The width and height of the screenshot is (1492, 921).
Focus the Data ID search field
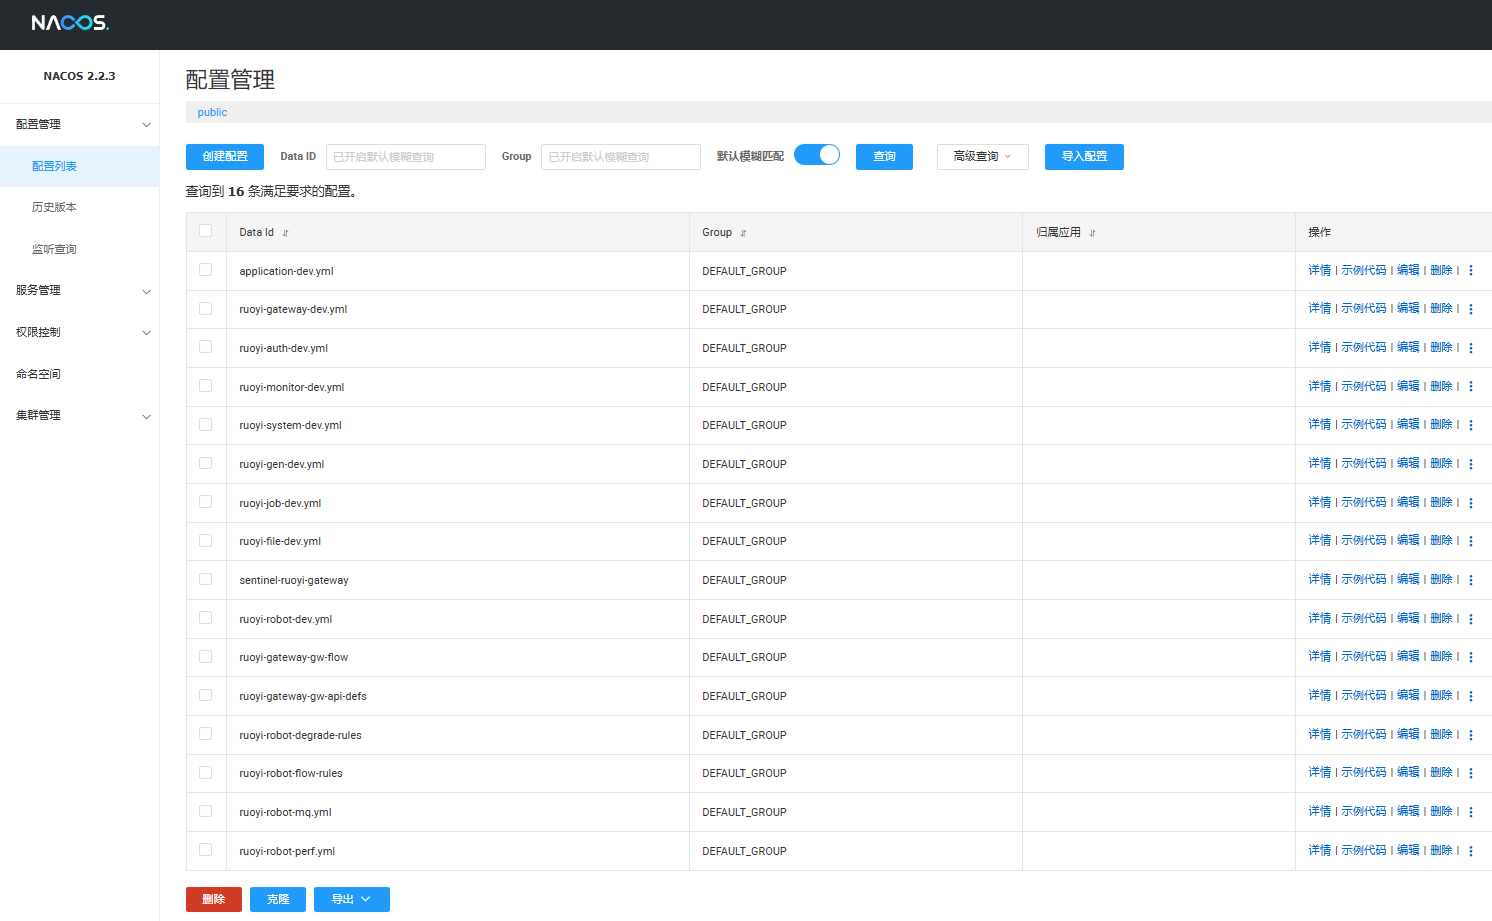(405, 157)
